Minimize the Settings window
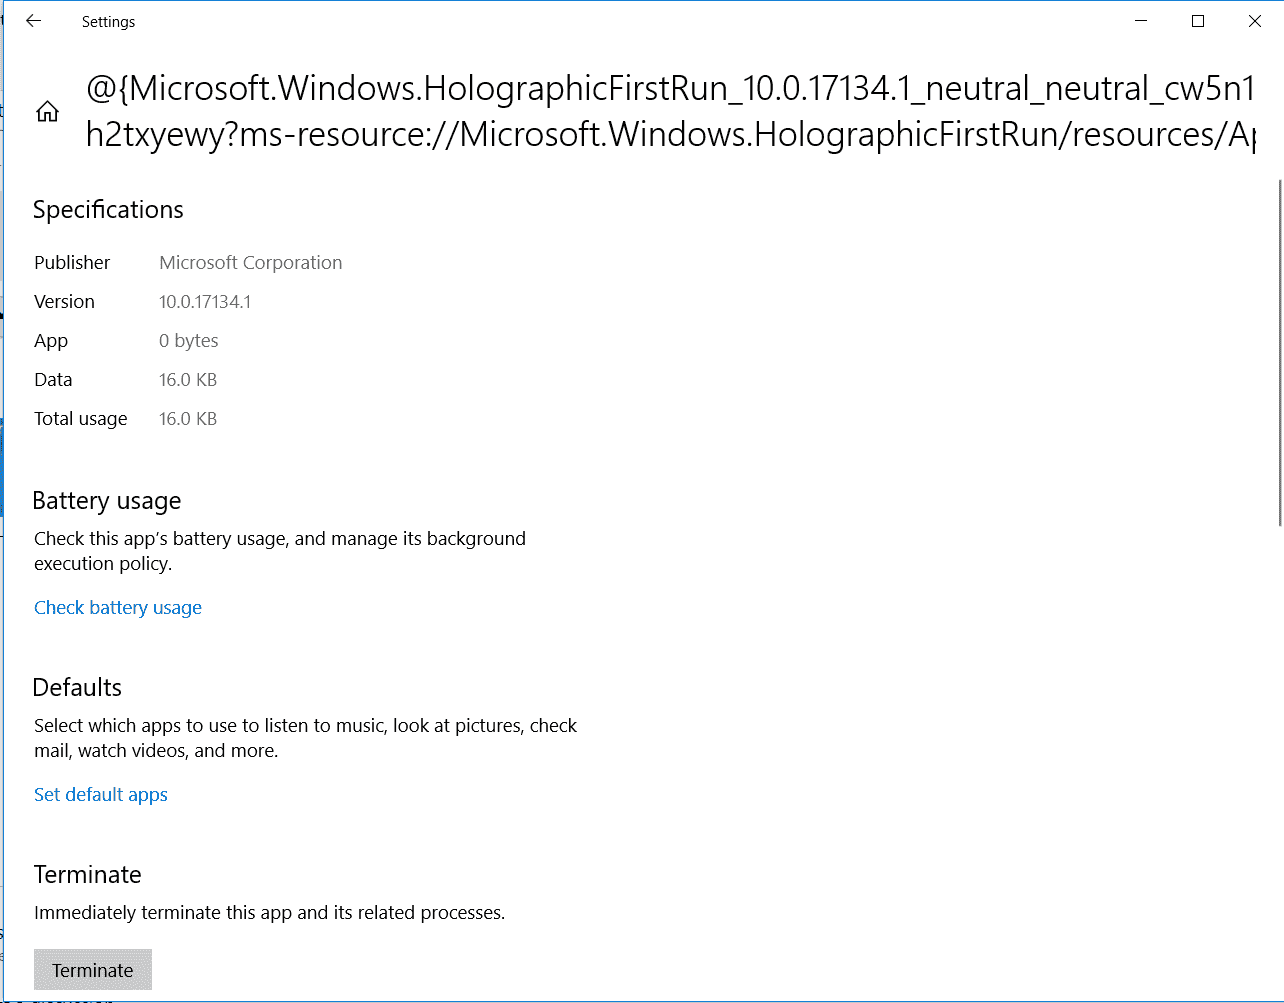Screen dimensions: 1284x1003 click(x=1141, y=21)
